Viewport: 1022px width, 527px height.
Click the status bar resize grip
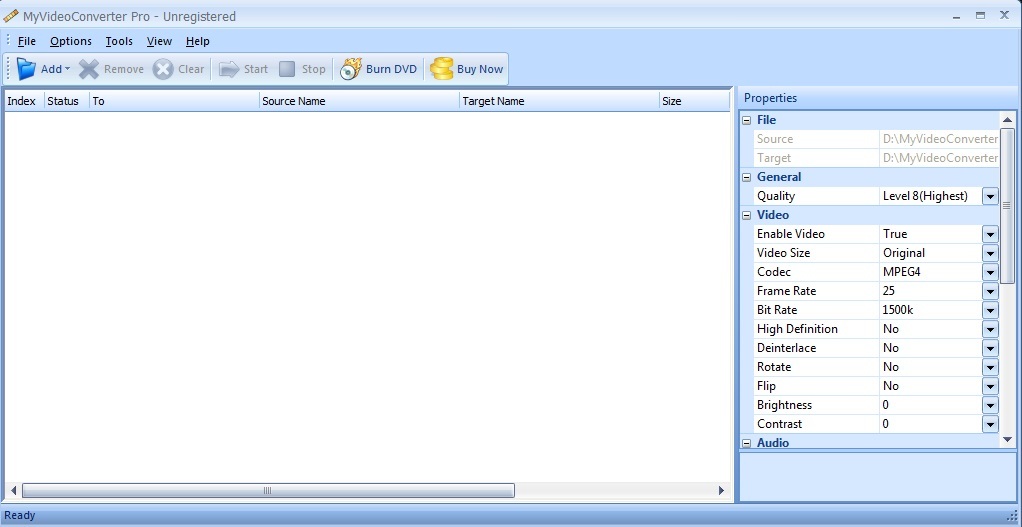(x=1012, y=517)
